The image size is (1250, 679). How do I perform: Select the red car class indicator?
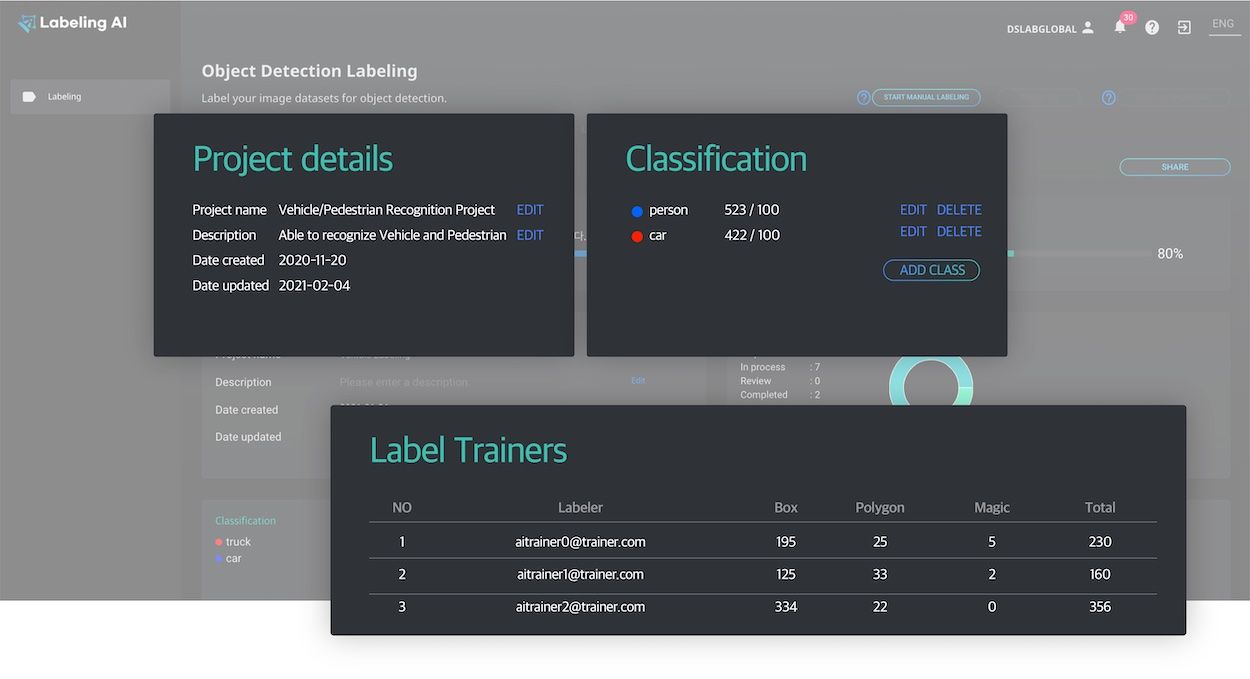coord(636,235)
